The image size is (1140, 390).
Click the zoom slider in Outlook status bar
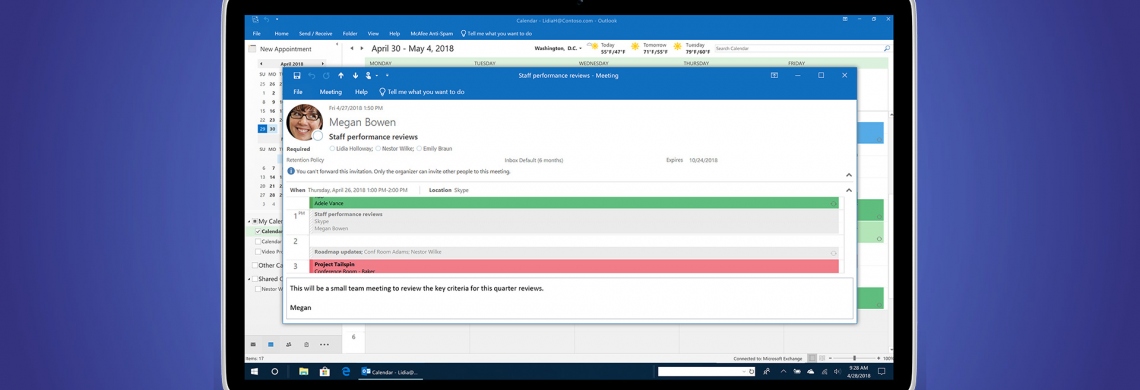[x=854, y=358]
